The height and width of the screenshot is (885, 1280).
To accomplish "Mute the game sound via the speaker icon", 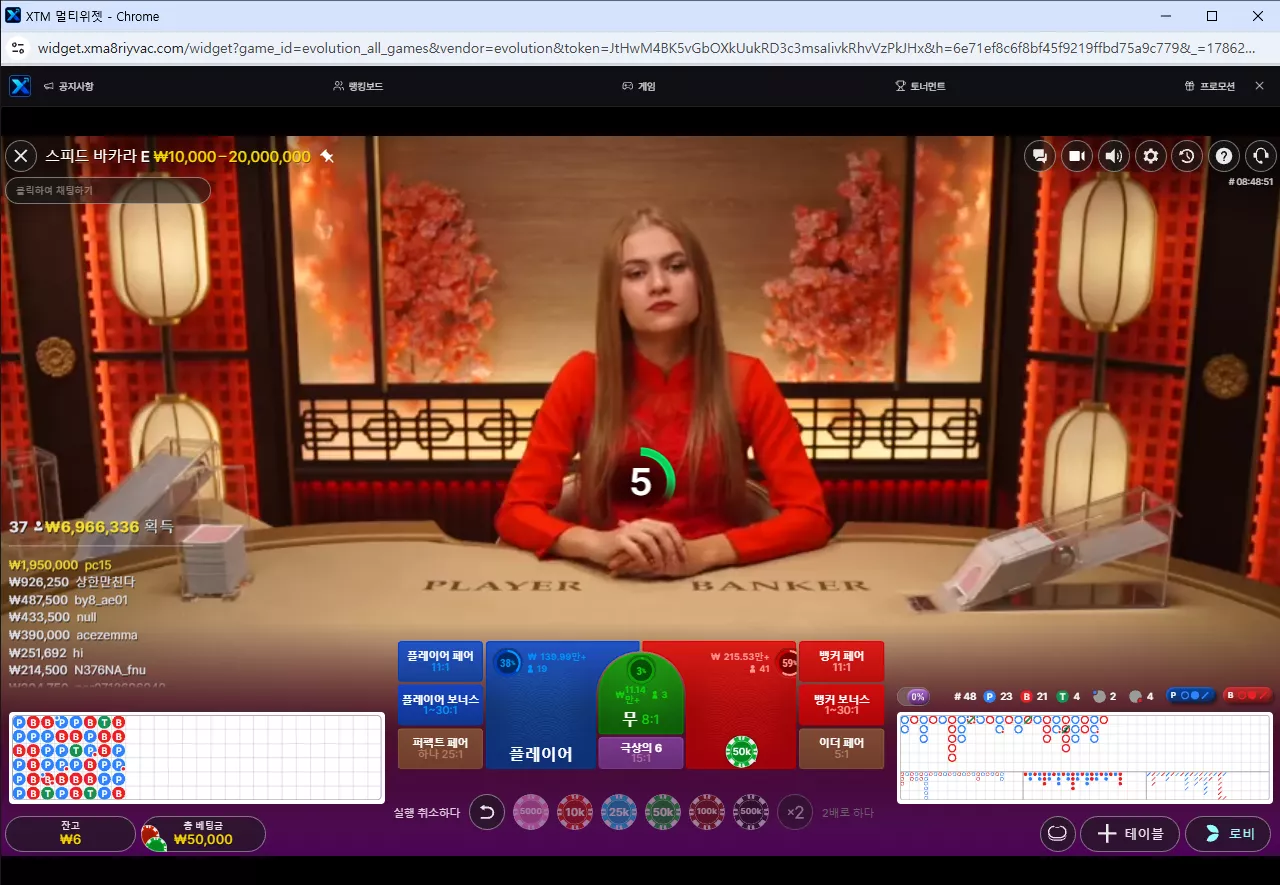I will (x=1114, y=156).
